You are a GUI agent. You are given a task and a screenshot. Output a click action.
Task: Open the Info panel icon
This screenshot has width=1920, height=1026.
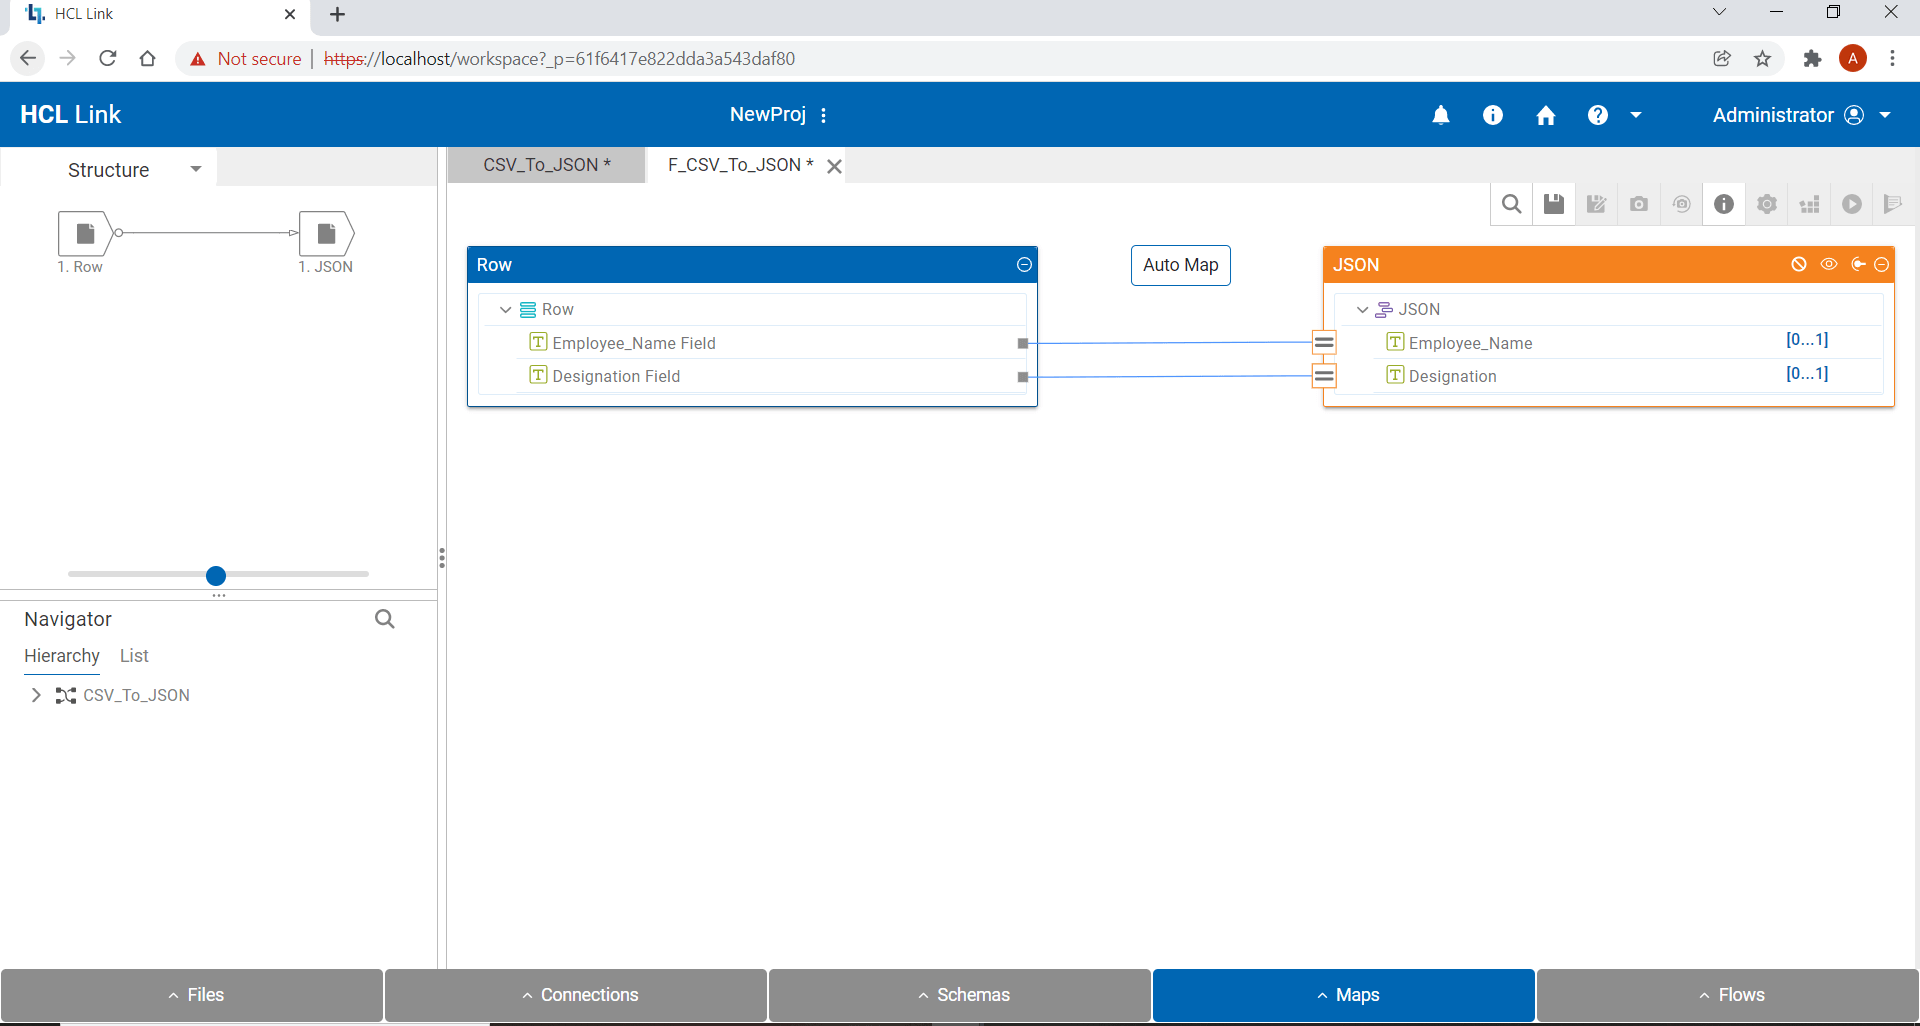[1724, 203]
